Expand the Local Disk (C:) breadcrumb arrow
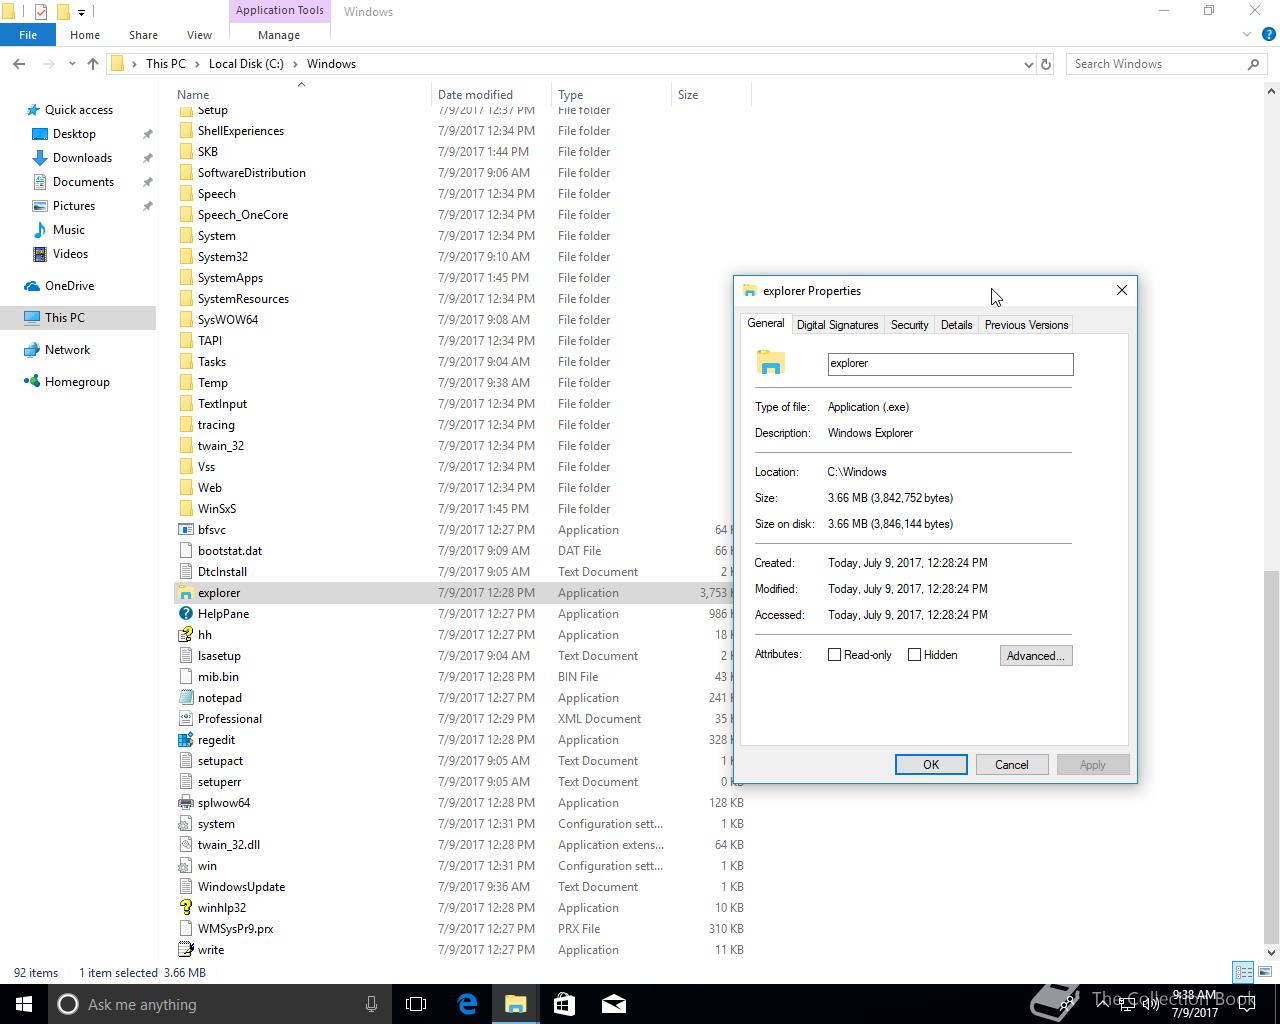This screenshot has width=1280, height=1024. (293, 64)
